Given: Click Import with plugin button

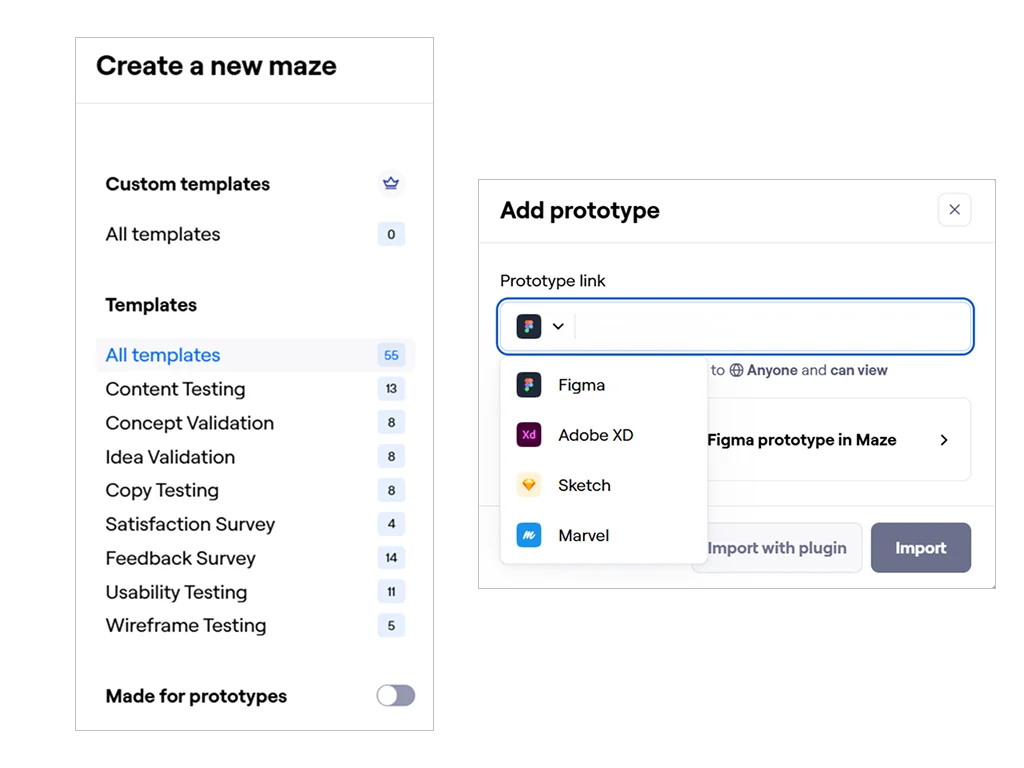Looking at the screenshot, I should point(777,548).
